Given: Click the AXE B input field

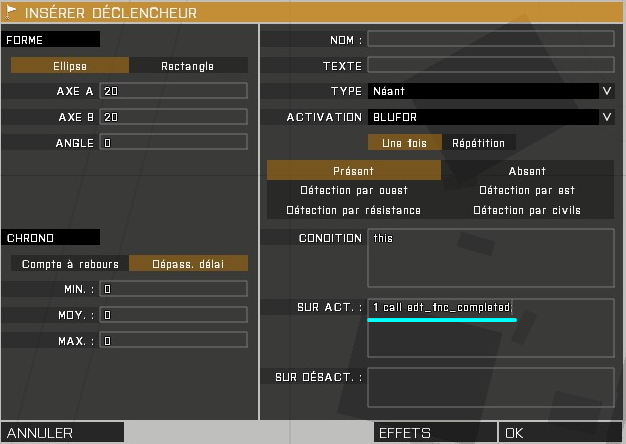Looking at the screenshot, I should pos(173,117).
